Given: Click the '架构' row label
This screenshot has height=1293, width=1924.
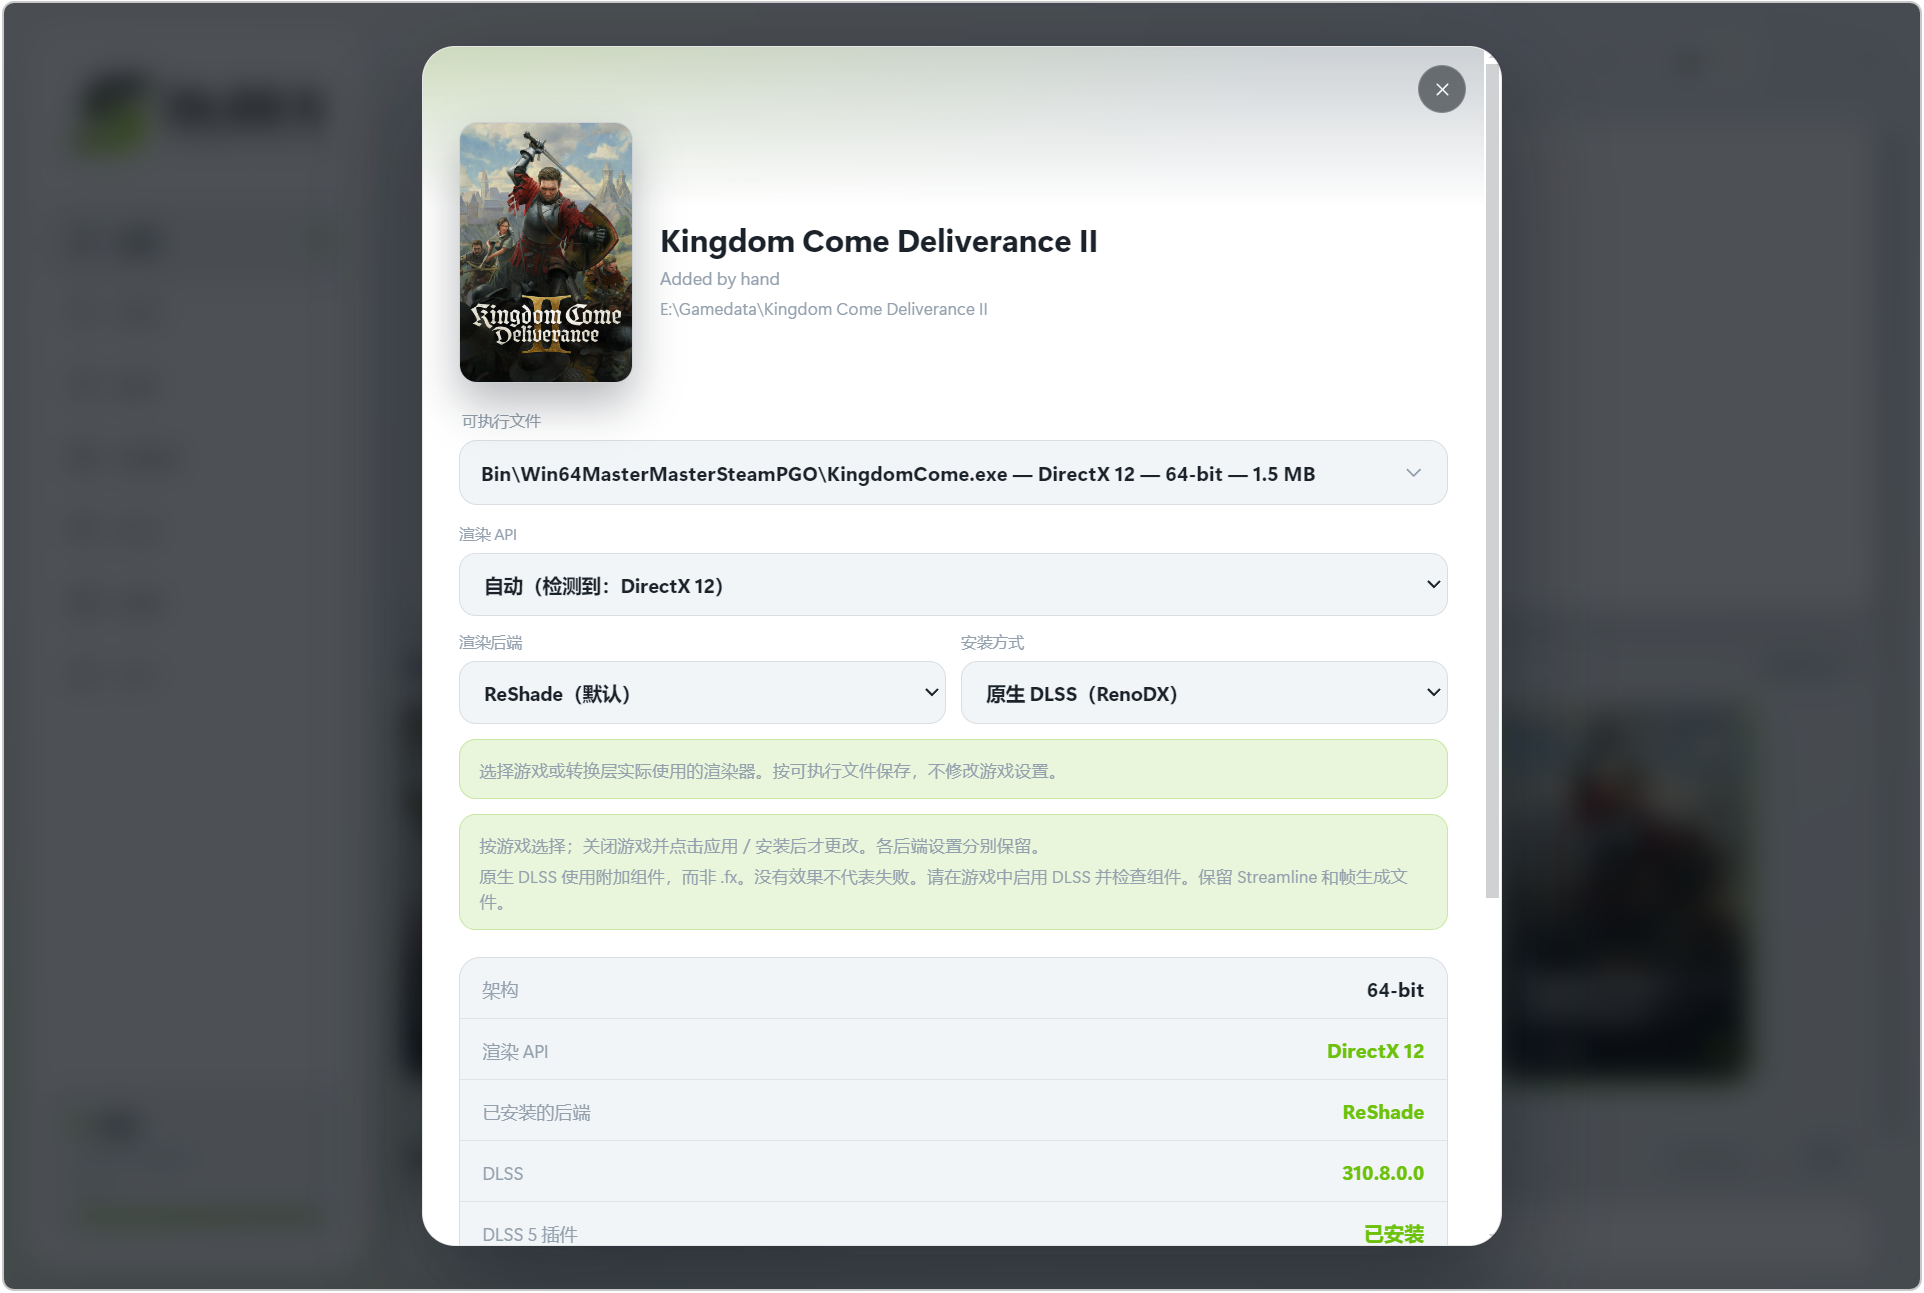Looking at the screenshot, I should (x=500, y=990).
